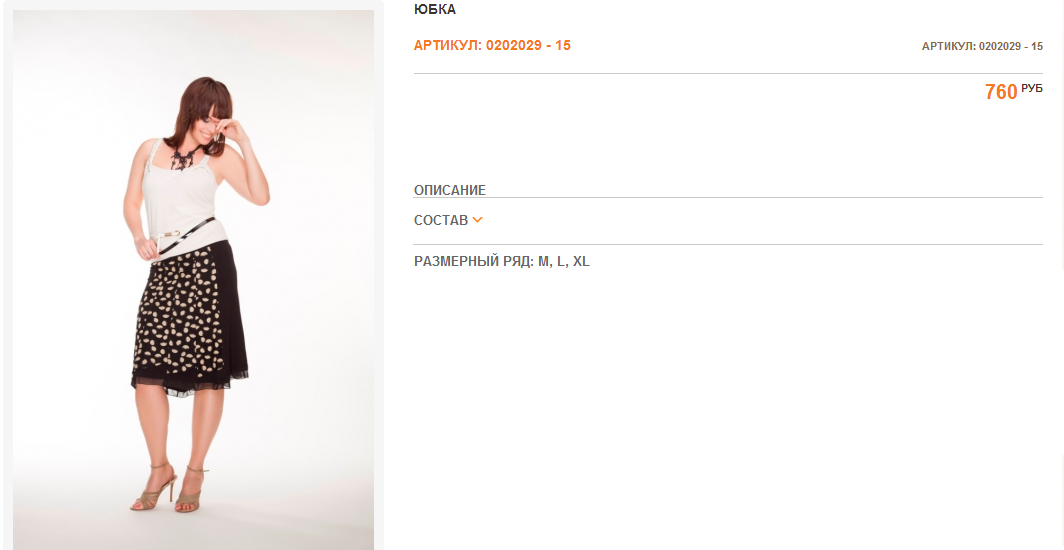The width and height of the screenshot is (1064, 550).
Task: Select the ОПИСАНИЕ heading
Action: (450, 190)
